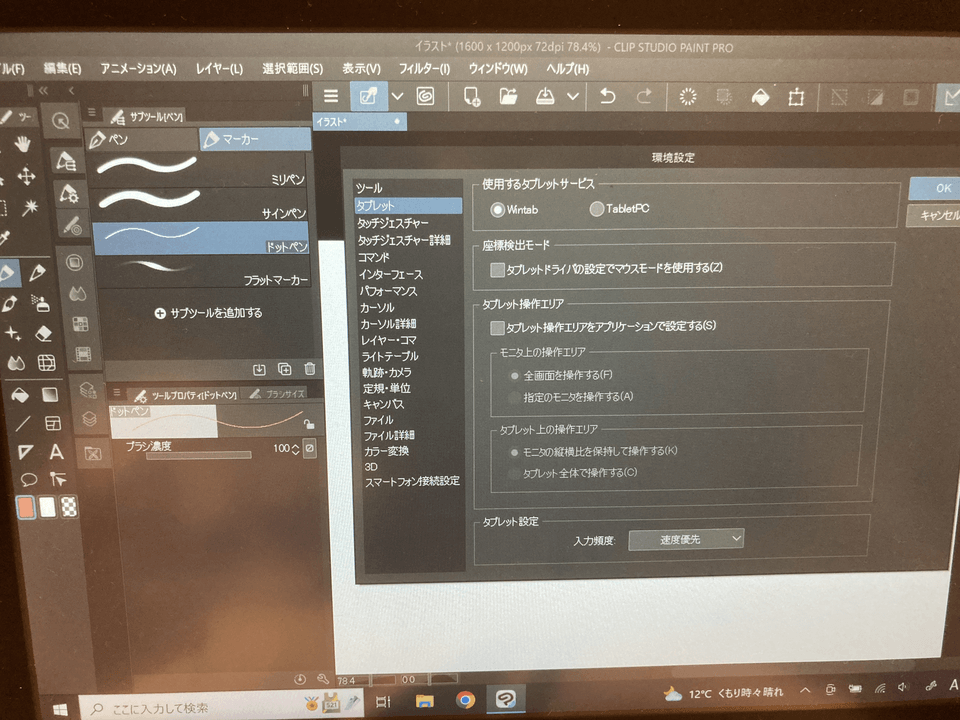
Task: Open Chrome from the taskbar
Action: pyautogui.click(x=465, y=699)
